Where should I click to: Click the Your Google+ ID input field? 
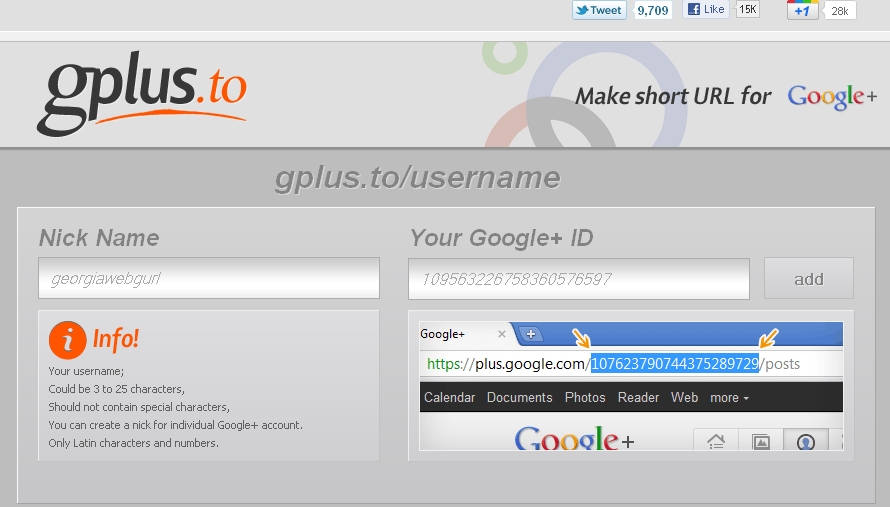click(578, 279)
